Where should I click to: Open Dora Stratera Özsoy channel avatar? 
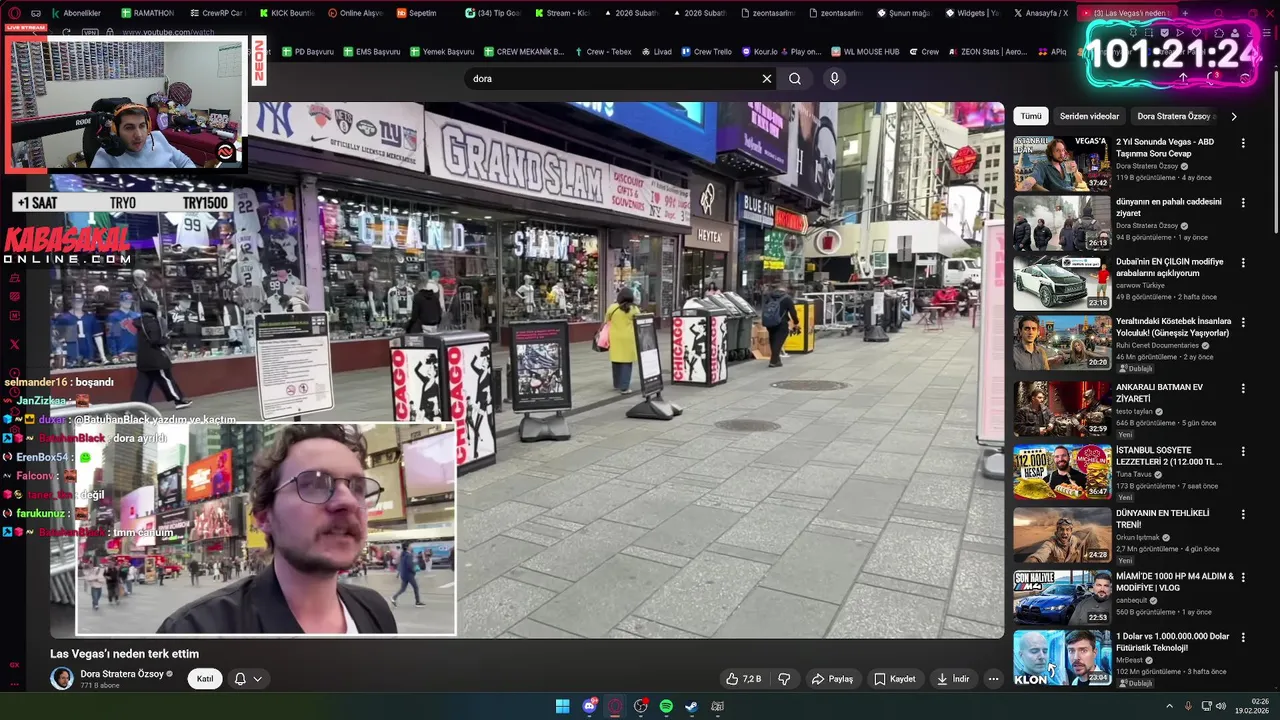(x=62, y=679)
